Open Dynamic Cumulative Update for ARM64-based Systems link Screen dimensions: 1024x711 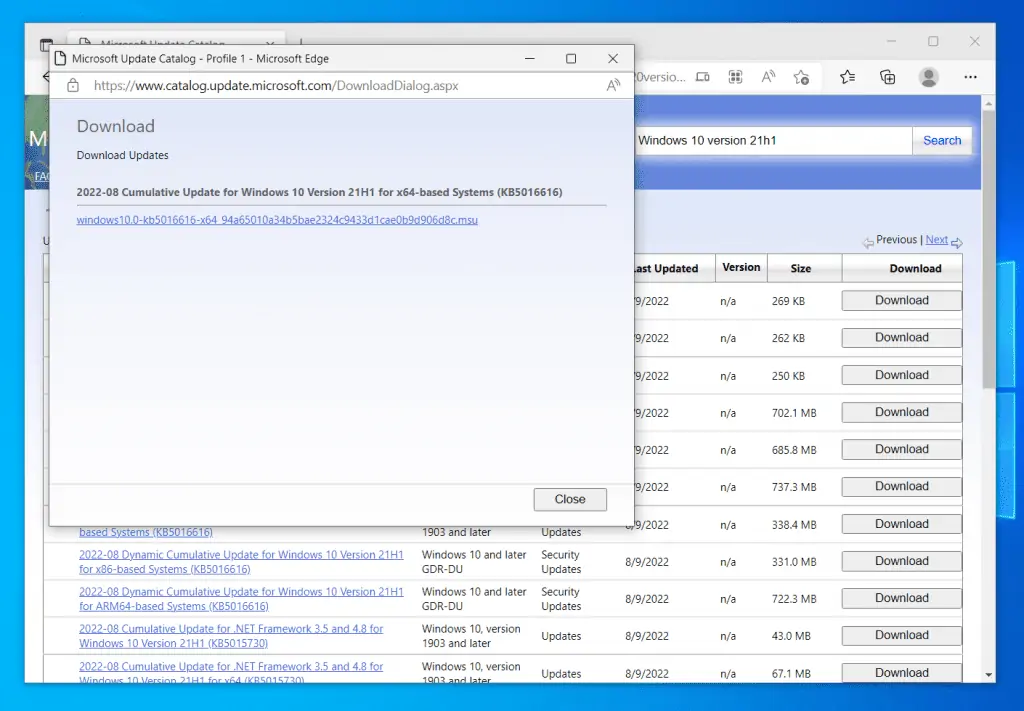[x=241, y=599]
